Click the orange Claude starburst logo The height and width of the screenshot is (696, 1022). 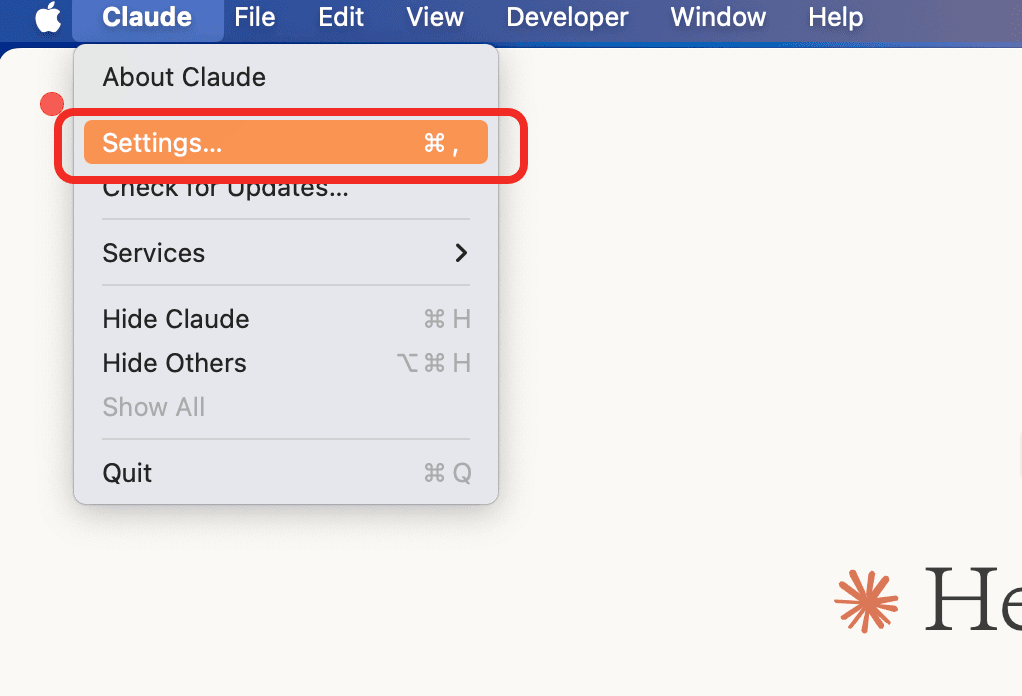pyautogui.click(x=866, y=601)
